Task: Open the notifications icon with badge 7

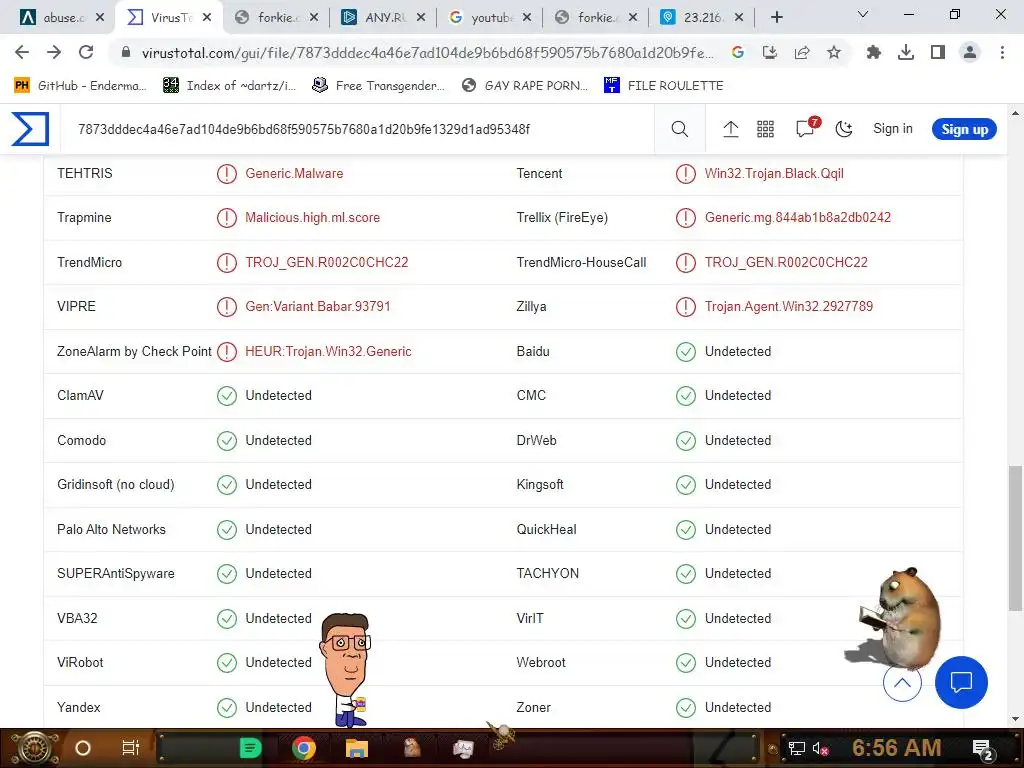Action: (x=806, y=127)
